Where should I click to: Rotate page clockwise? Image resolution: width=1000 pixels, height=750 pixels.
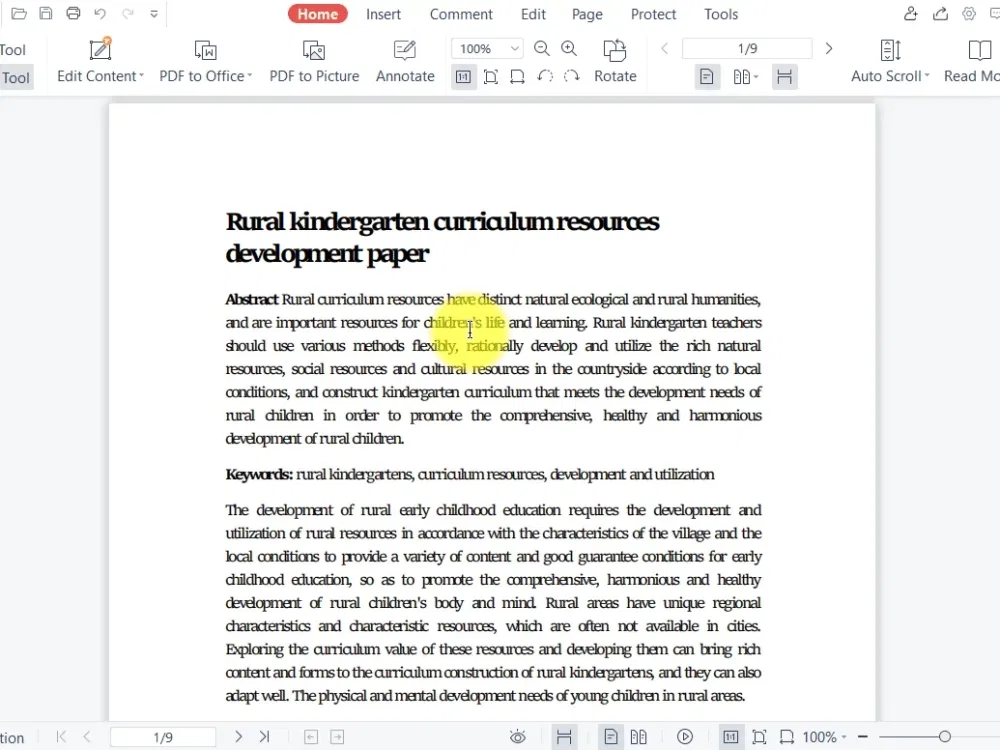coord(571,77)
